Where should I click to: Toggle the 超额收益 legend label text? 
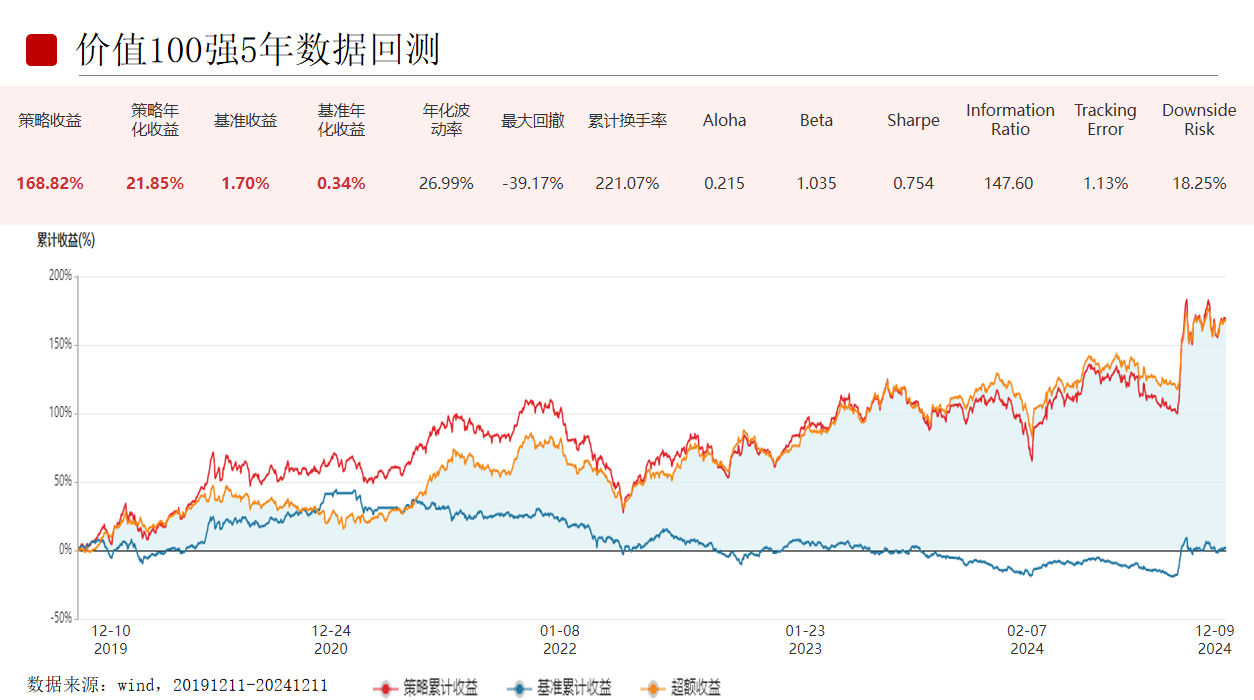pos(695,688)
